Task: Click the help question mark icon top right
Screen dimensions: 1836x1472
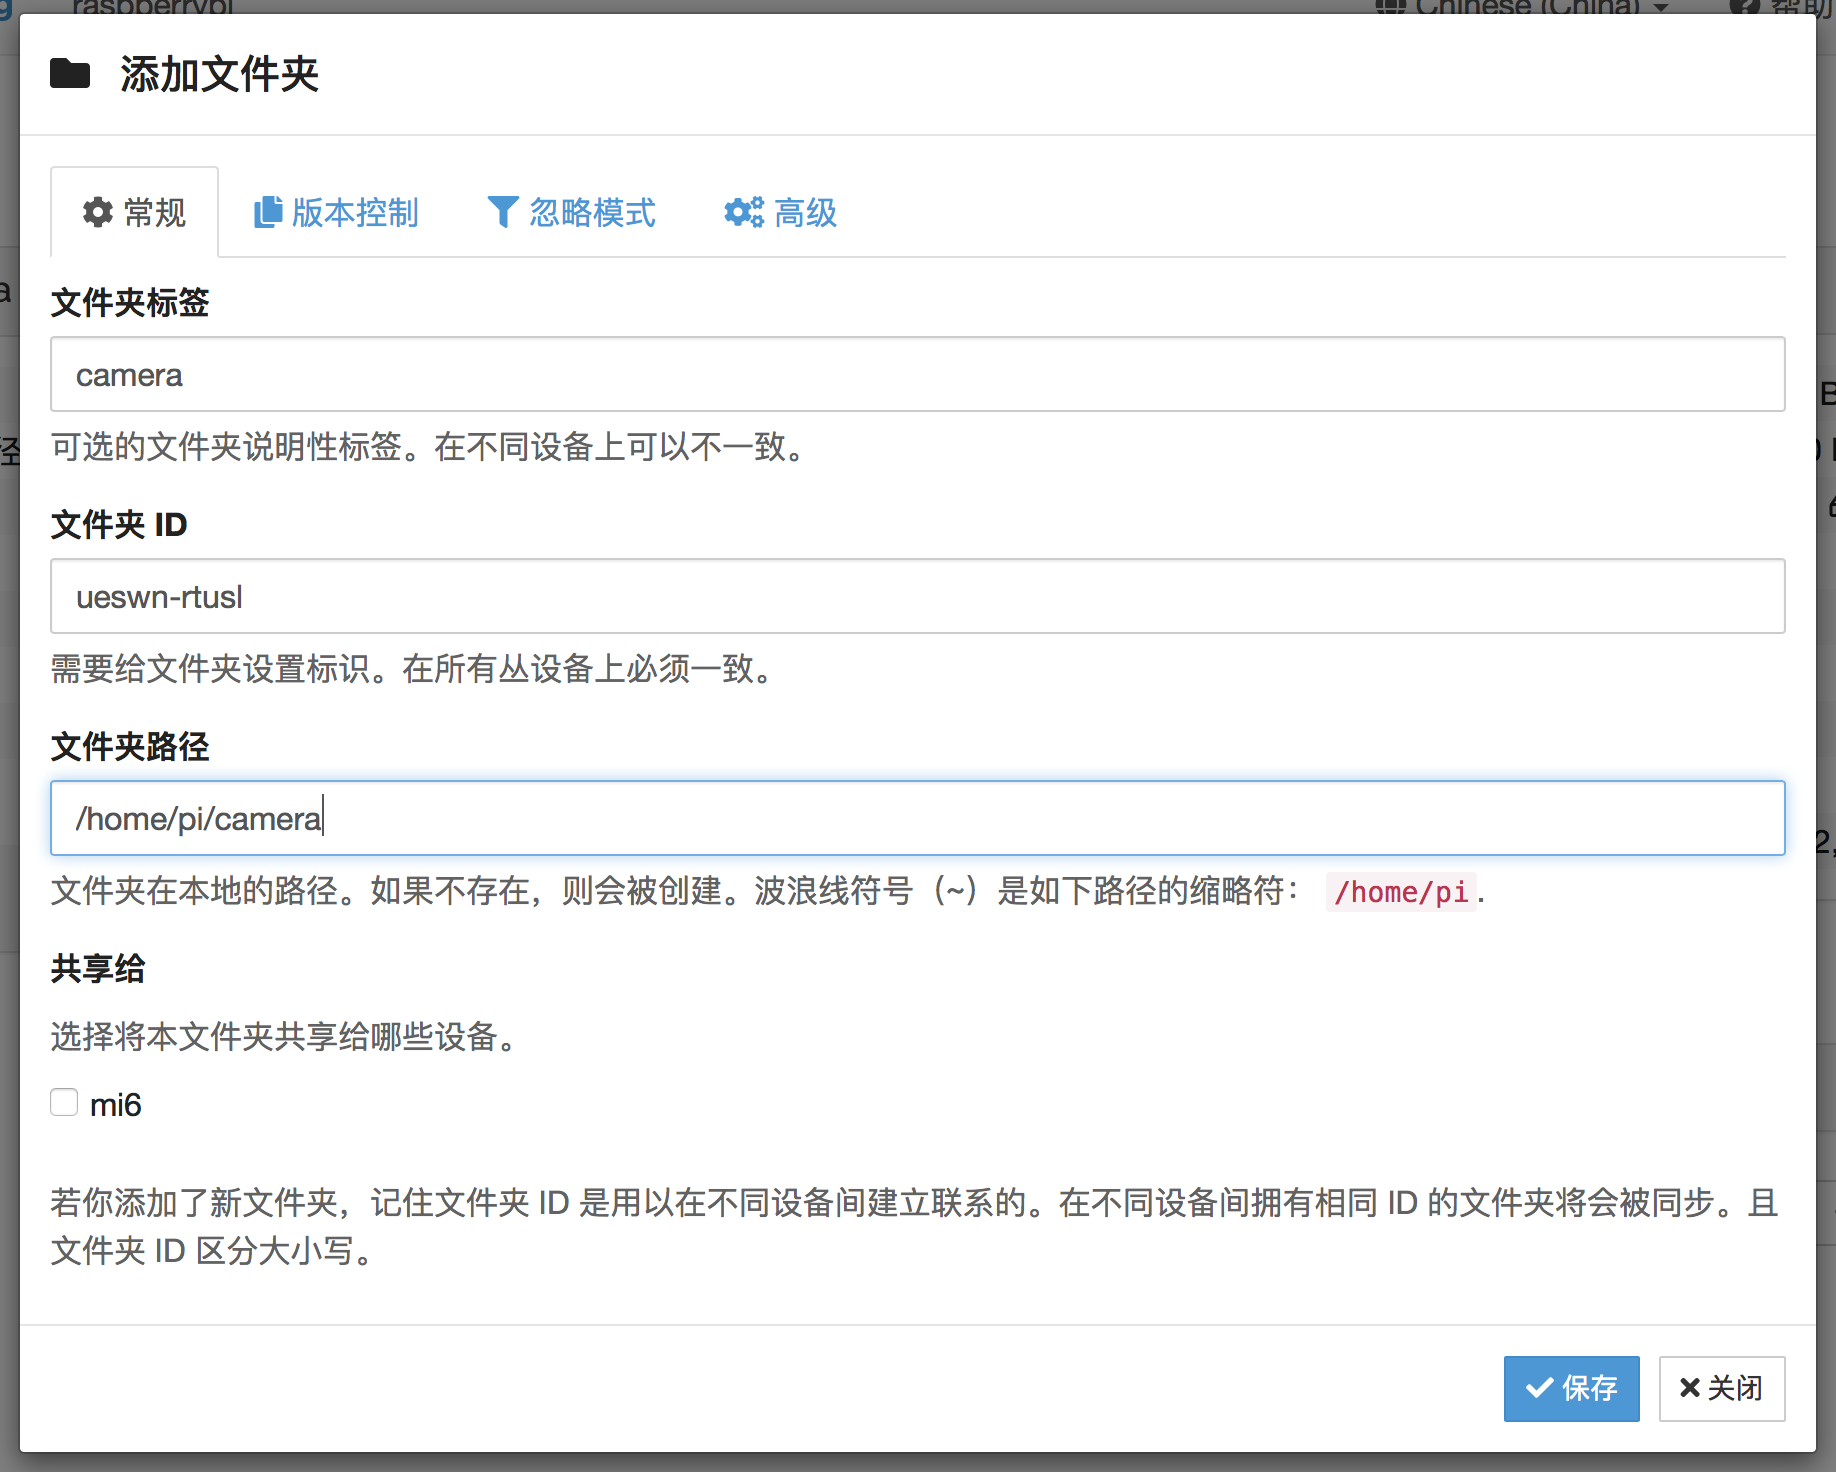Action: tap(1746, 7)
